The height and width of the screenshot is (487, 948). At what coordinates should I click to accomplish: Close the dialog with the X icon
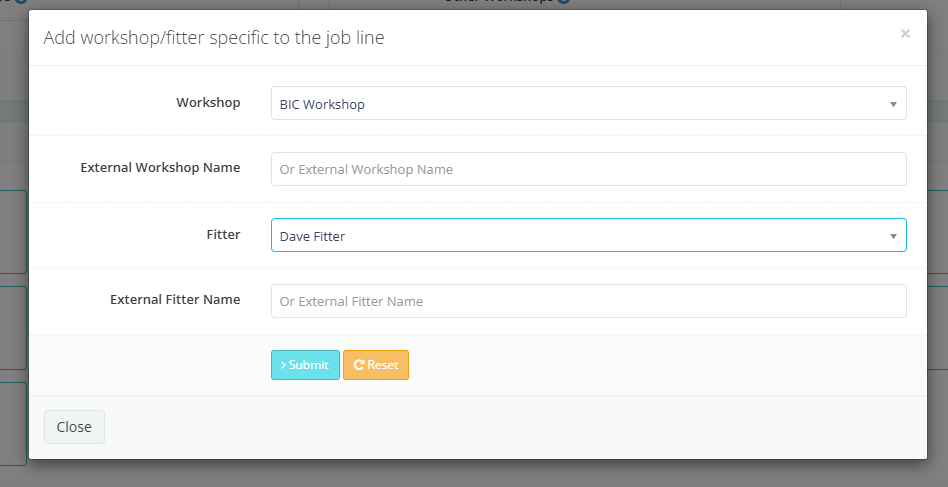(905, 34)
